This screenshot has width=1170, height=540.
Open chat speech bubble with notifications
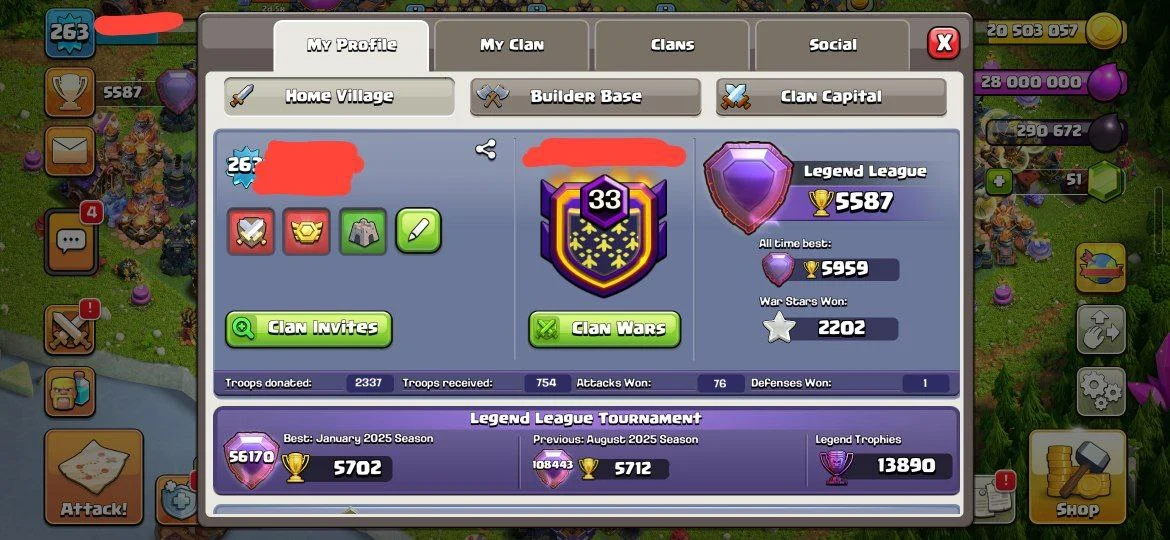pyautogui.click(x=71, y=241)
